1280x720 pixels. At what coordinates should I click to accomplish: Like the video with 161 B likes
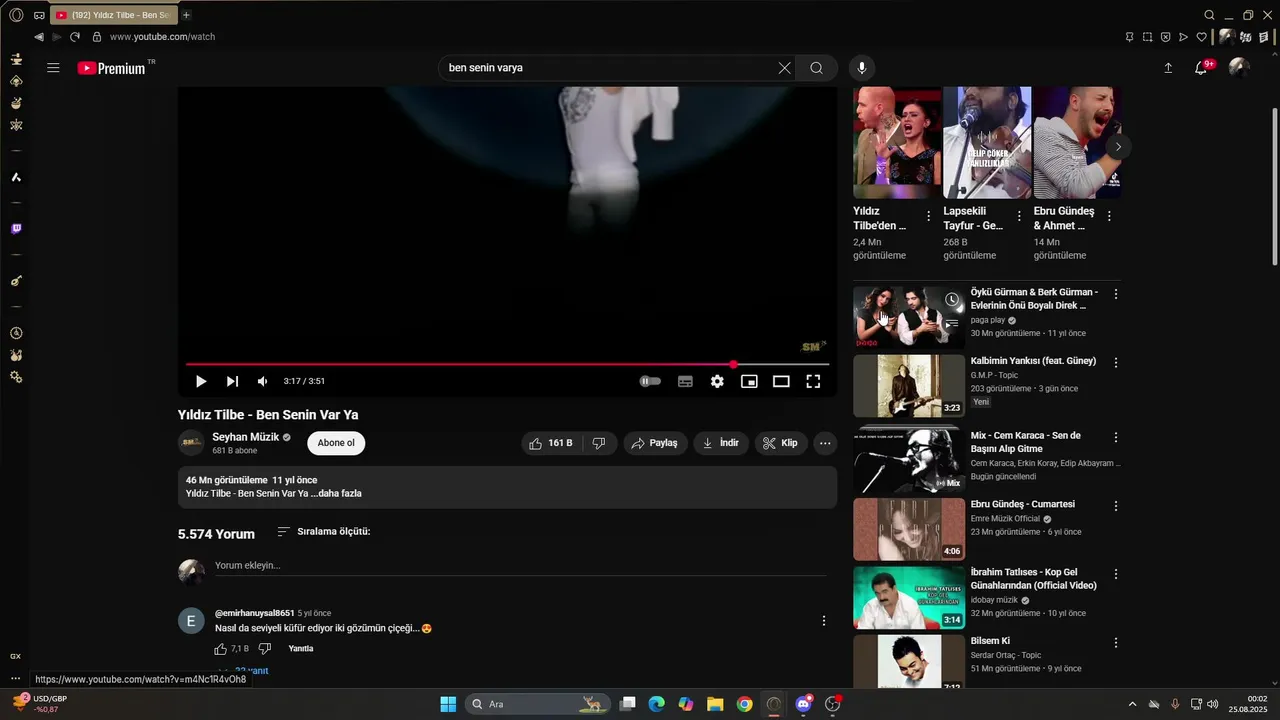click(551, 443)
